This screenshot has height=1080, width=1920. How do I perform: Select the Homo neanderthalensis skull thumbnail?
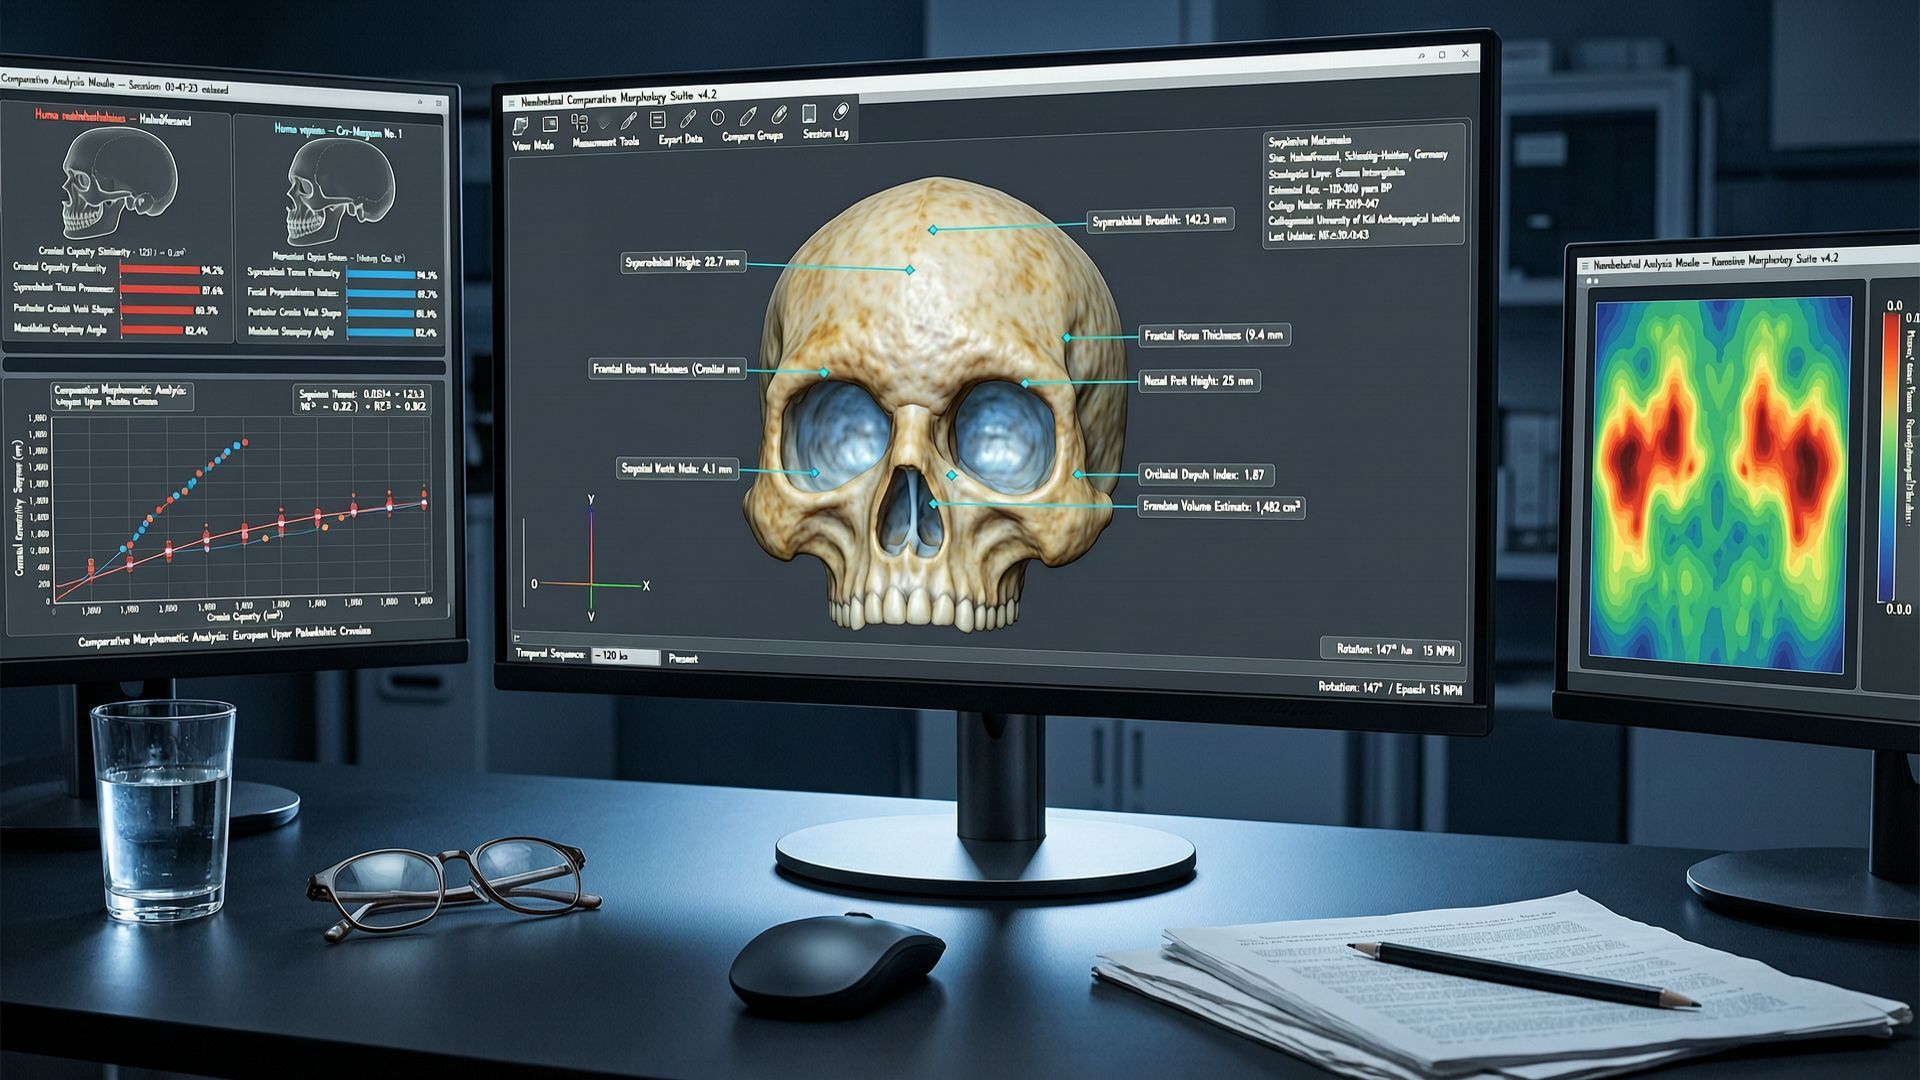pyautogui.click(x=118, y=182)
